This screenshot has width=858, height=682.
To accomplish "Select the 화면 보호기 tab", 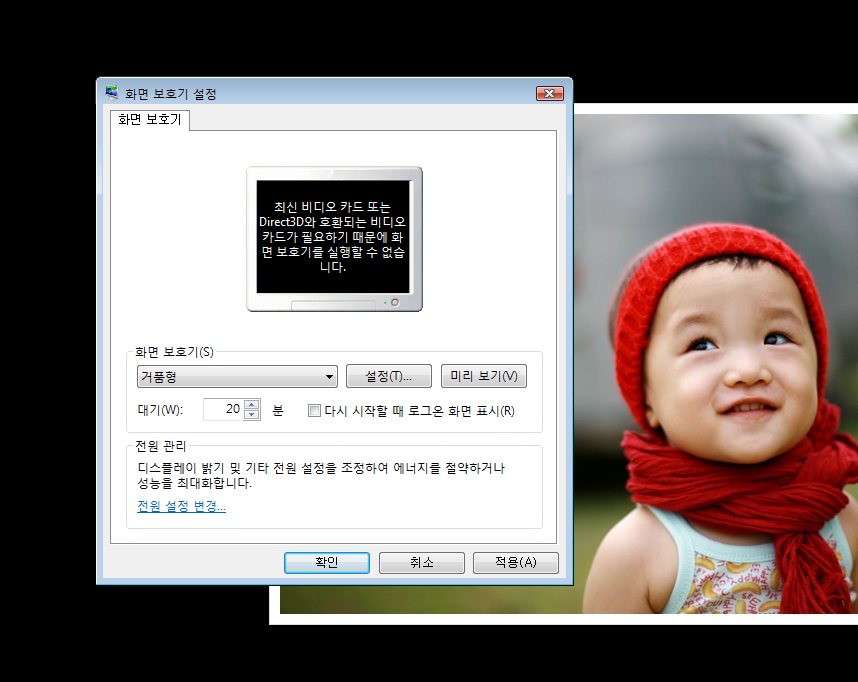I will click(149, 119).
